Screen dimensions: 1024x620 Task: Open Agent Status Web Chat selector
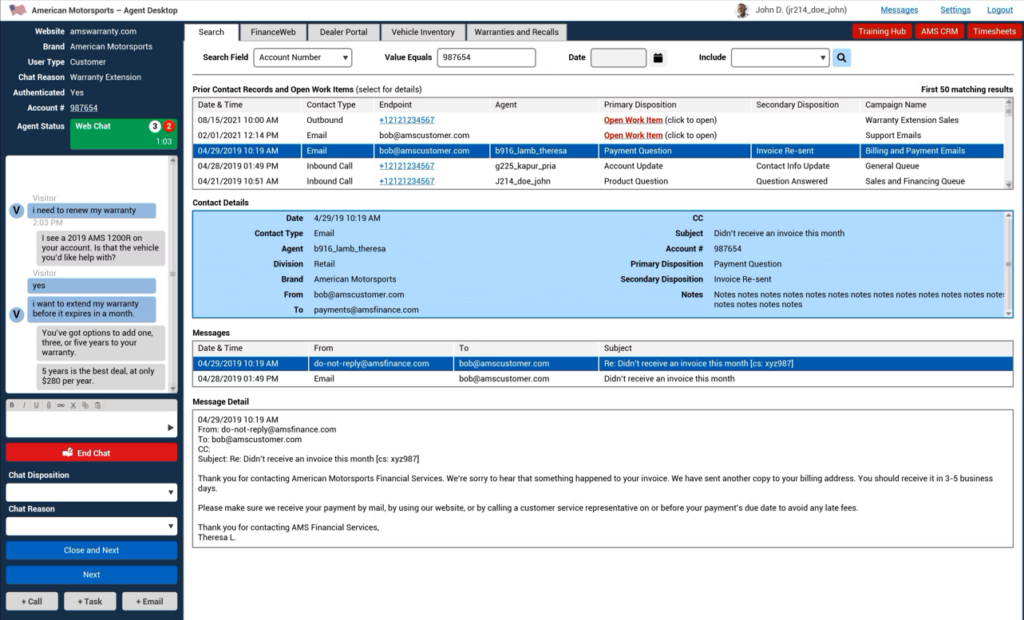[x=123, y=133]
